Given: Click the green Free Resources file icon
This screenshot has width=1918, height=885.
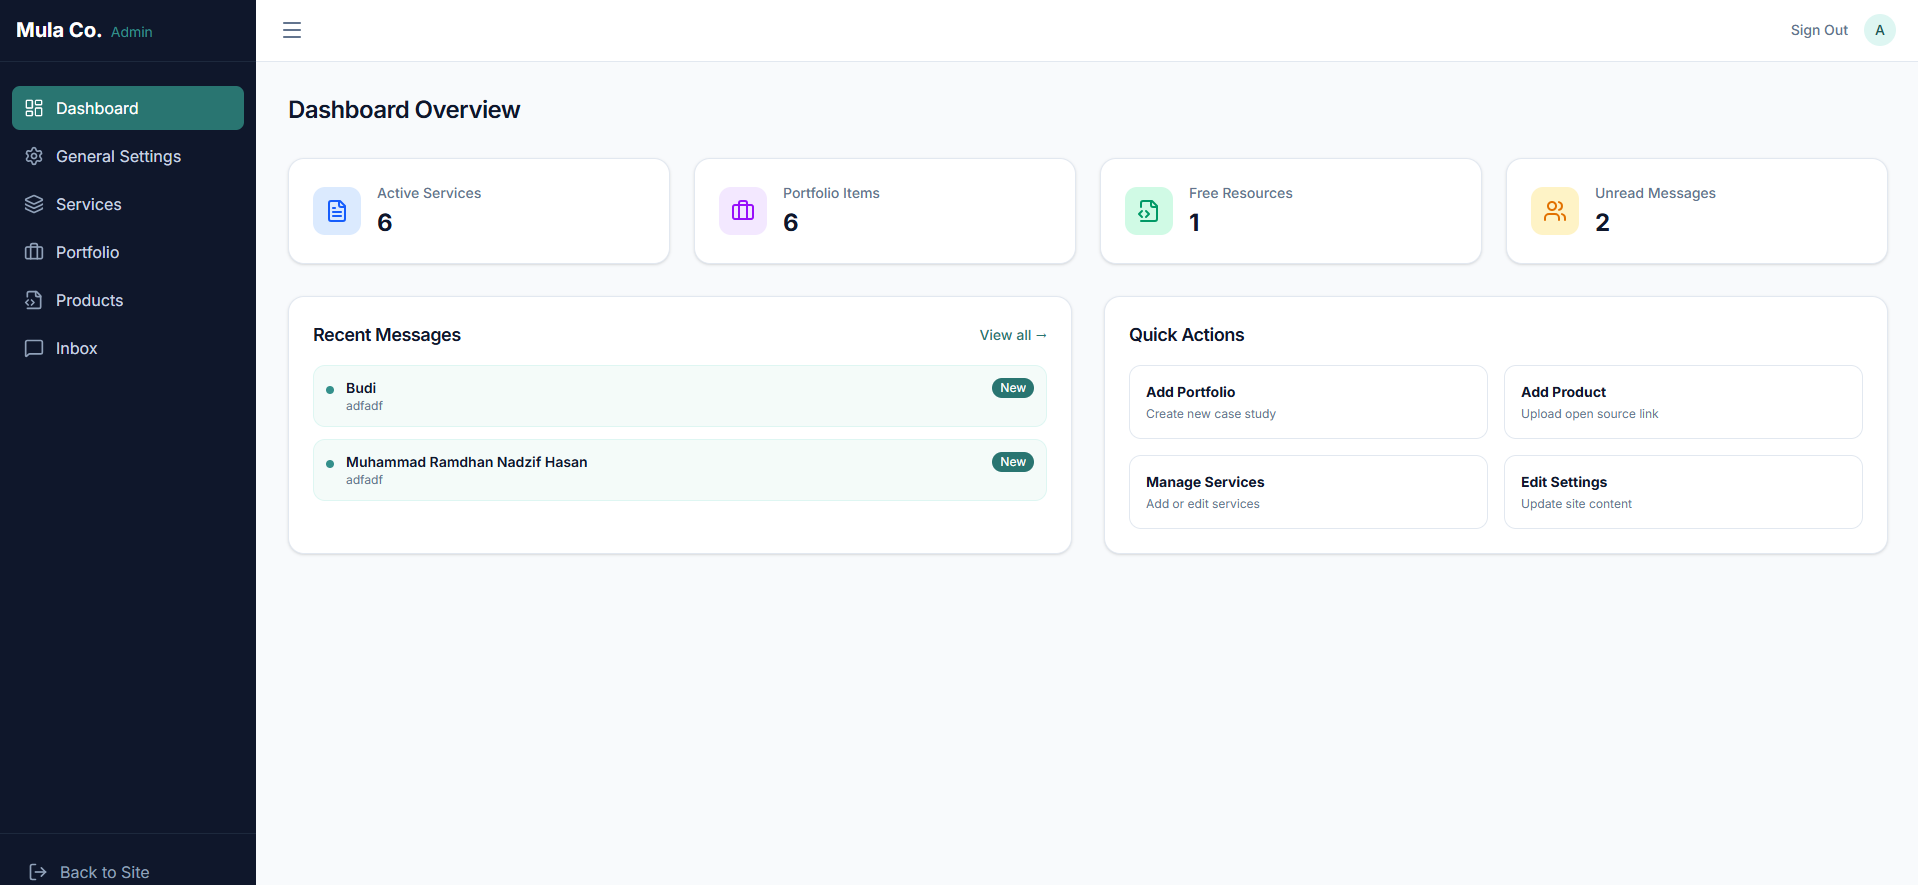Looking at the screenshot, I should [x=1149, y=211].
